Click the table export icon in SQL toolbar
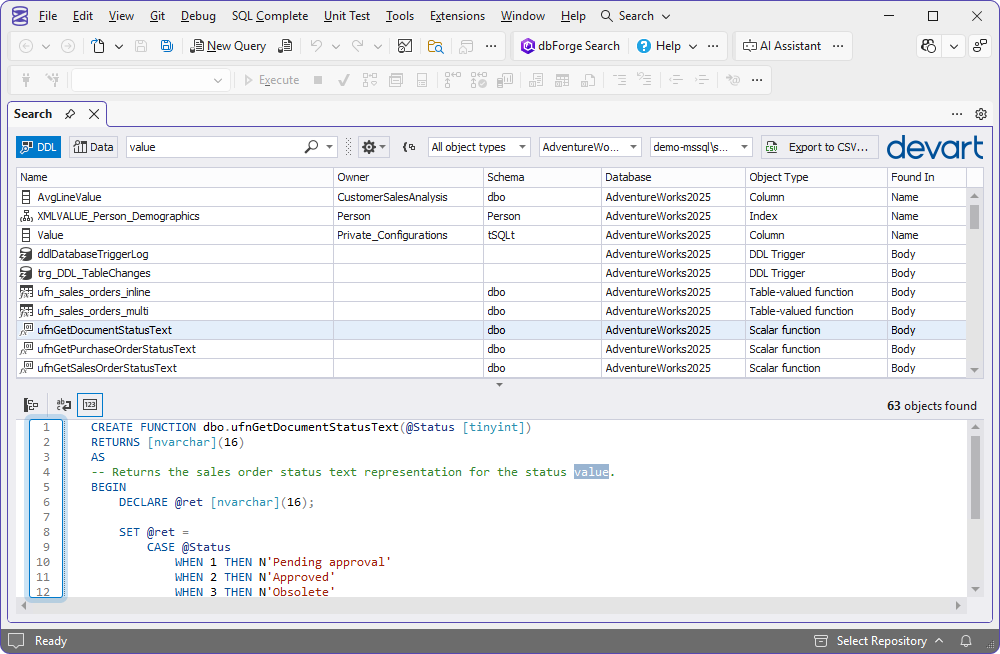1000x654 pixels. [562, 80]
